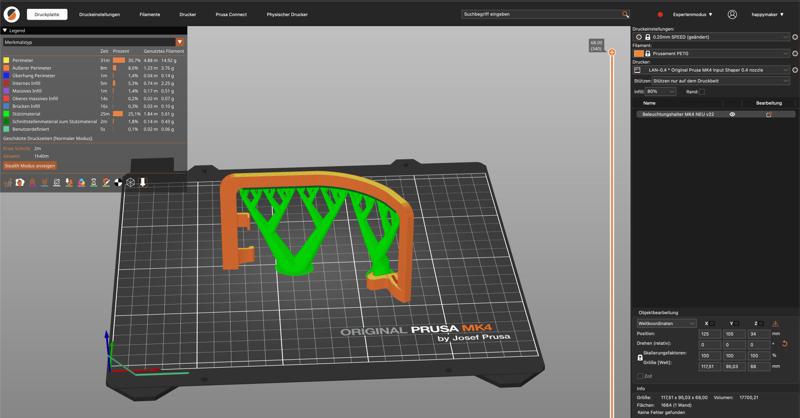Screen dimensions: 800x418
Task: Toggle wipe moves visibility icon
Action: click(x=20, y=182)
